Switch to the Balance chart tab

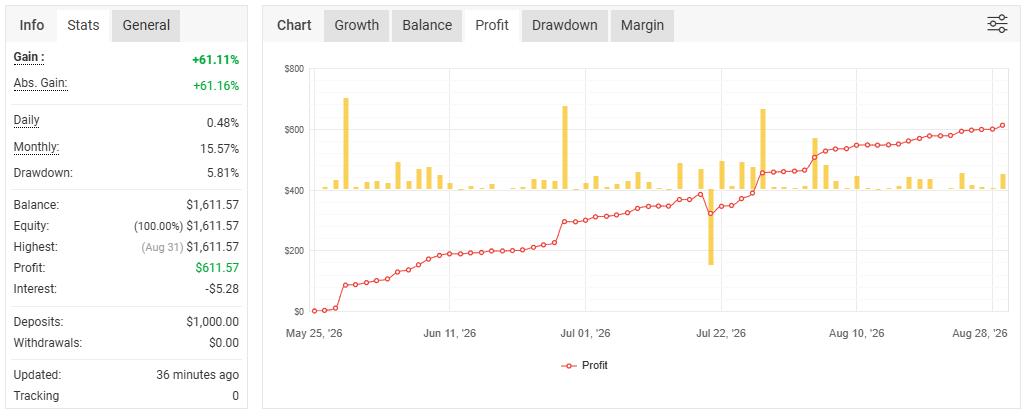coord(427,26)
